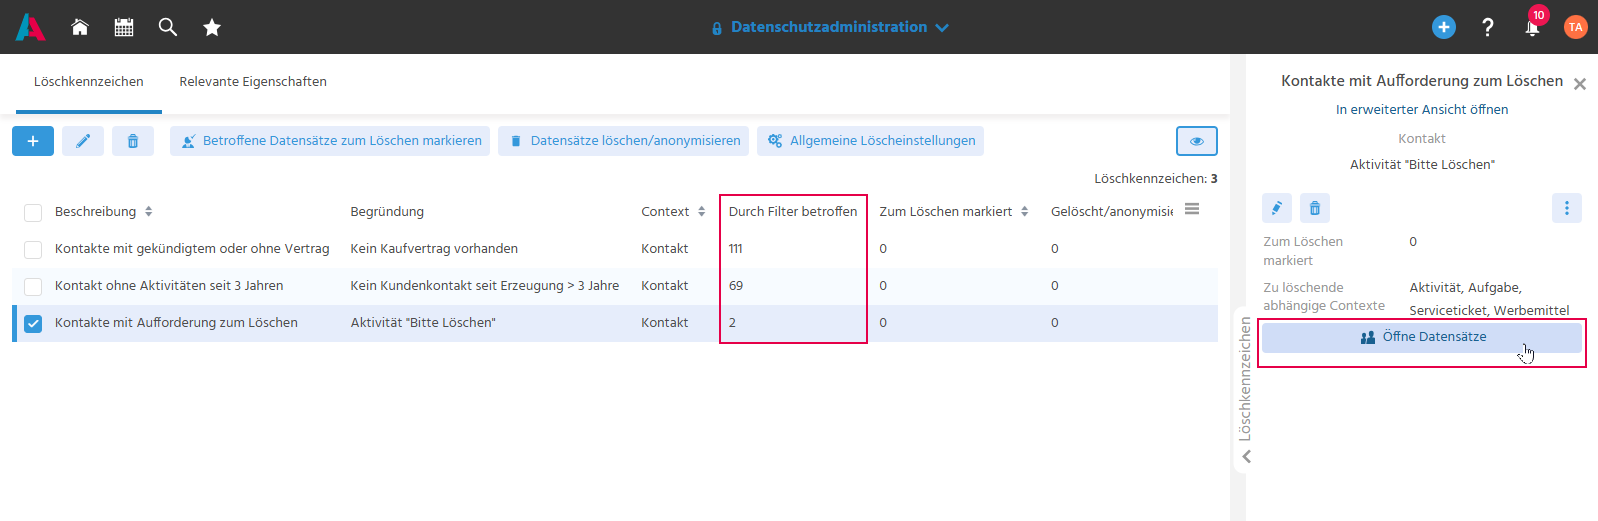Image resolution: width=1598 pixels, height=521 pixels.
Task: Toggle the select-all header checkbox
Action: click(33, 212)
